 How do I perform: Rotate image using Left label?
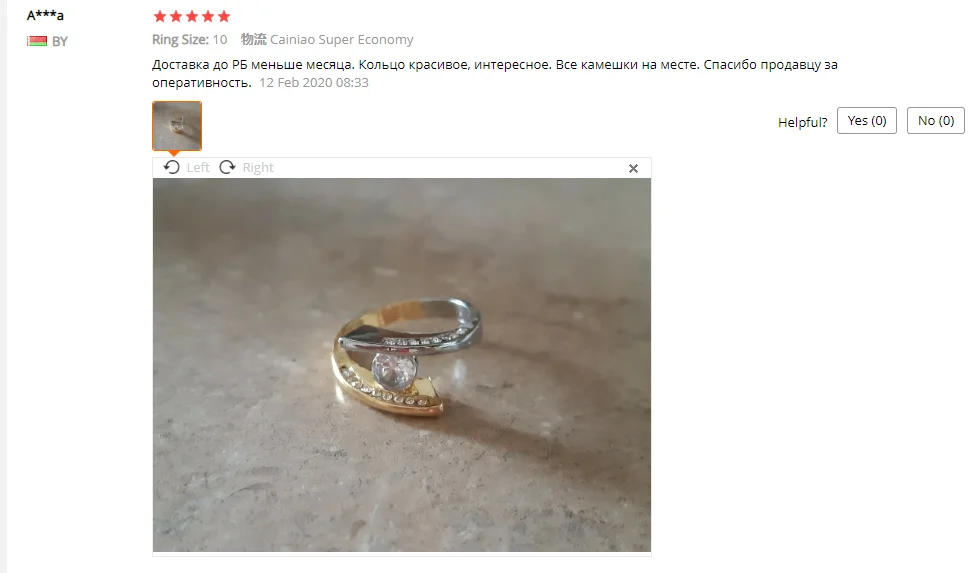point(198,167)
